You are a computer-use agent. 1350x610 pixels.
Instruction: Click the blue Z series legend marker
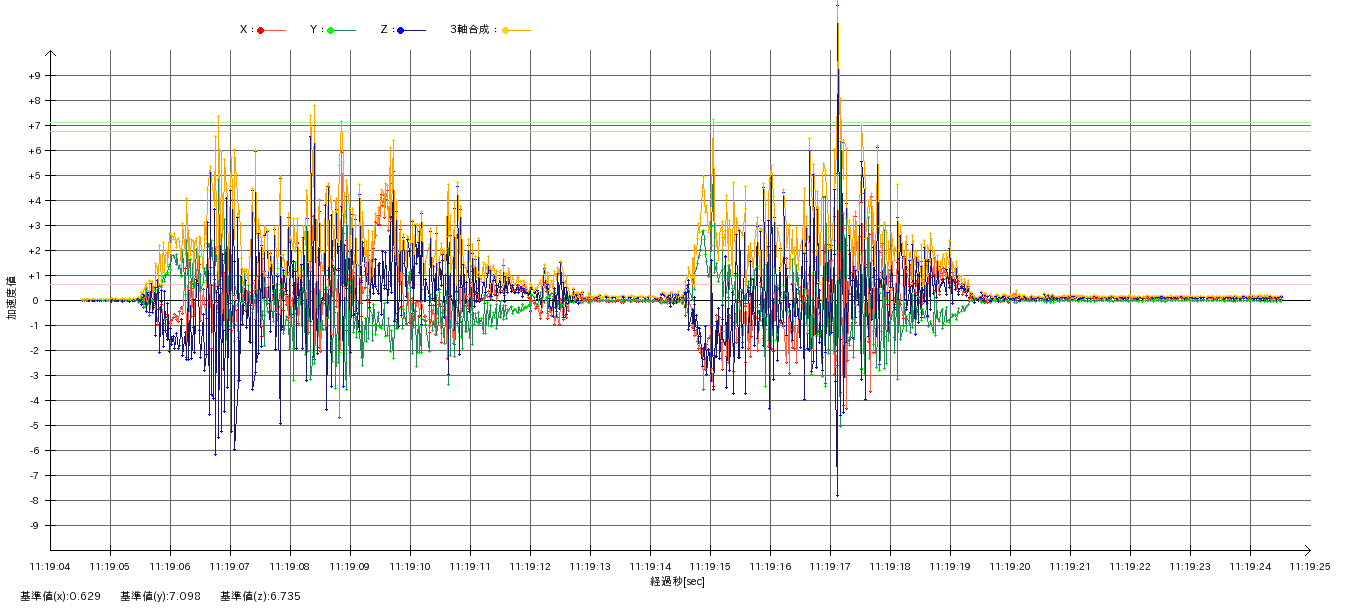tap(401, 30)
